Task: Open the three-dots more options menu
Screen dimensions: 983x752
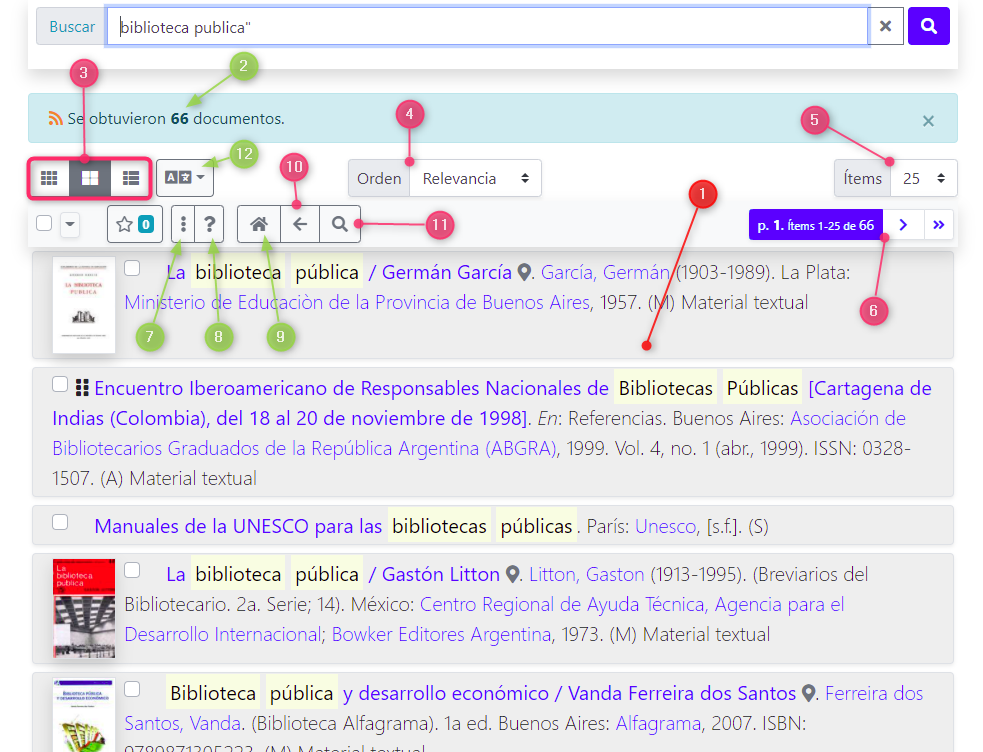Action: (183, 224)
